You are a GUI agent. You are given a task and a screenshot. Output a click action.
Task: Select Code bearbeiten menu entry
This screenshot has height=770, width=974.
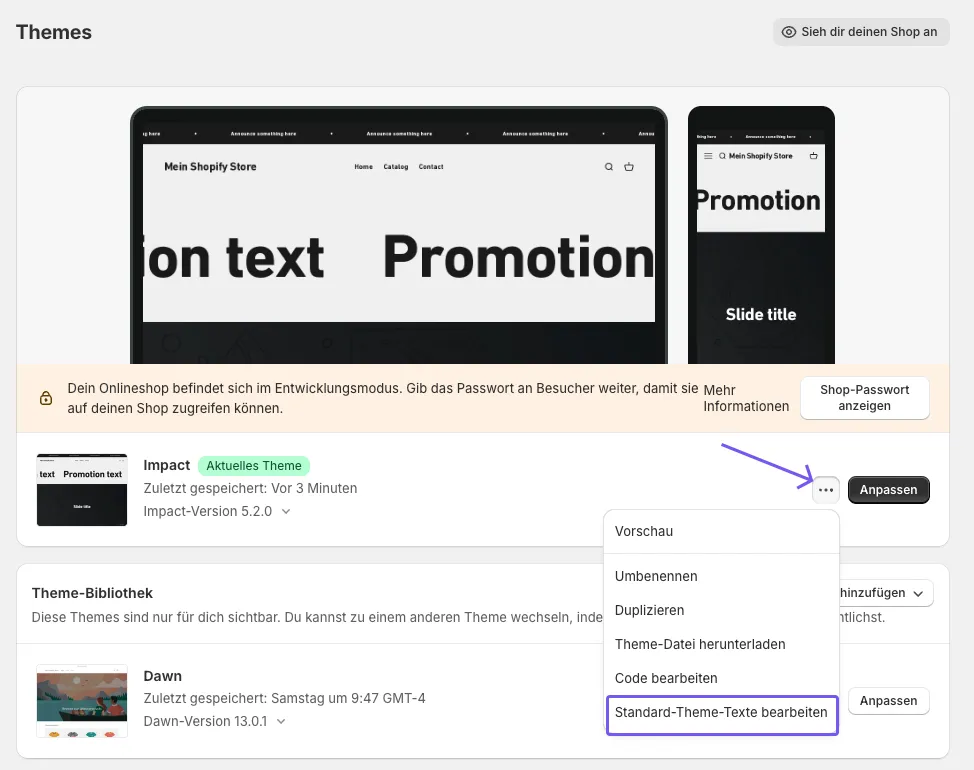pyautogui.click(x=721, y=679)
